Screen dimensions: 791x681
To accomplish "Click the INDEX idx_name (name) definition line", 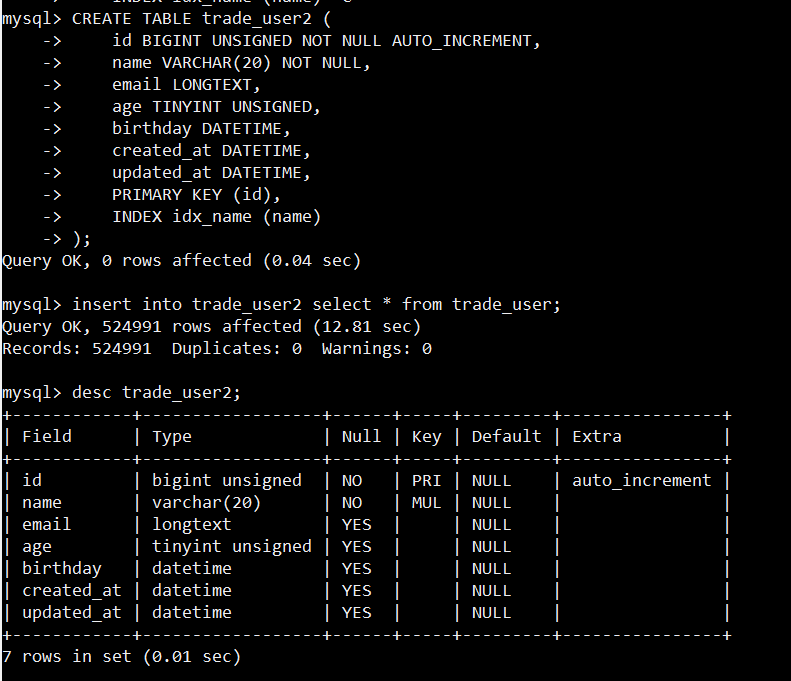I will [x=216, y=216].
